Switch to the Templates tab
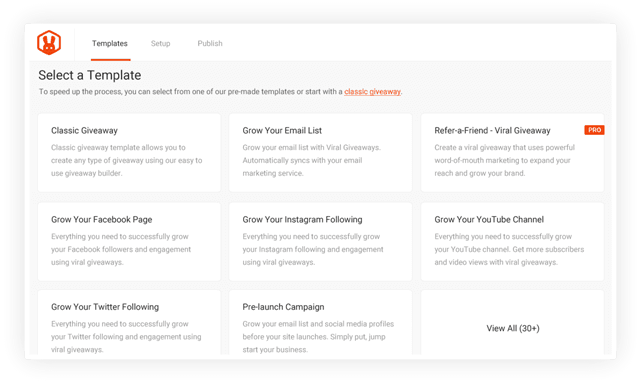 coord(110,43)
